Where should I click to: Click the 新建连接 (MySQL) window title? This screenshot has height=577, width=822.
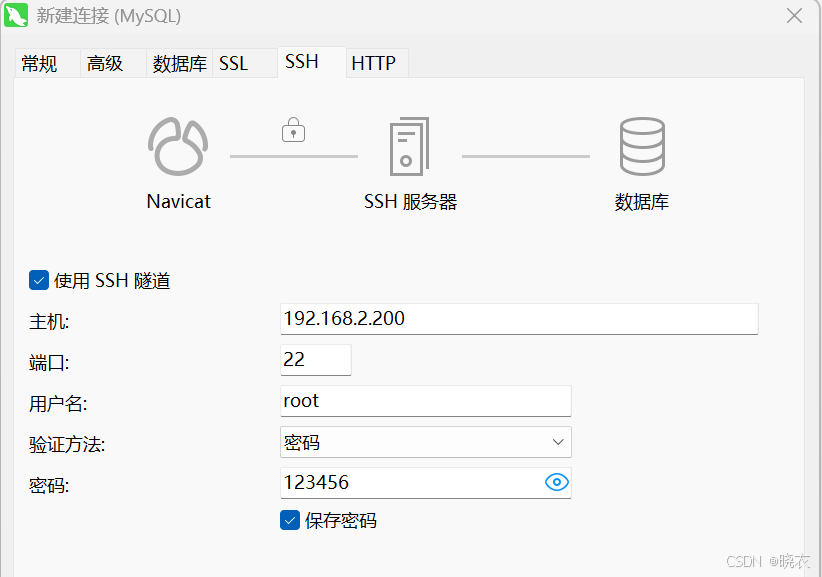[109, 16]
